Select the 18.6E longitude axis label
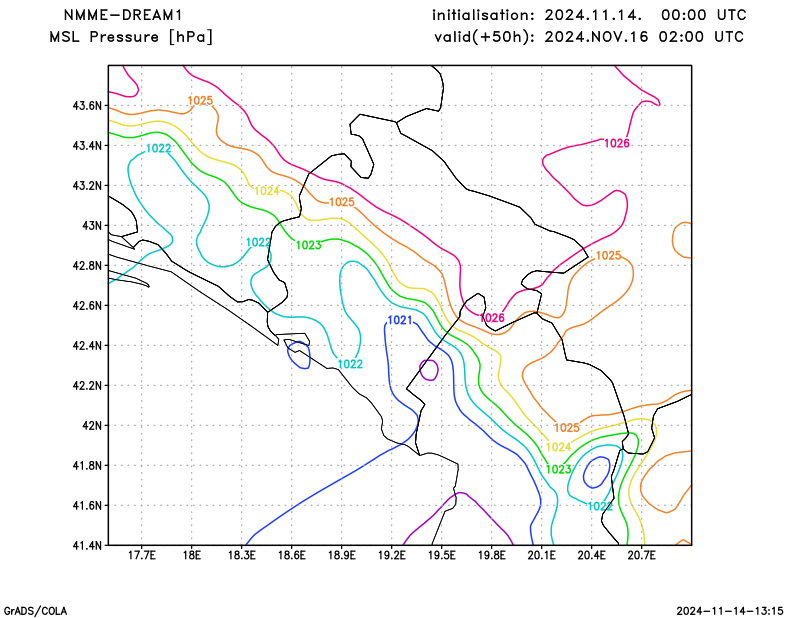This screenshot has height=618, width=800. click(291, 555)
